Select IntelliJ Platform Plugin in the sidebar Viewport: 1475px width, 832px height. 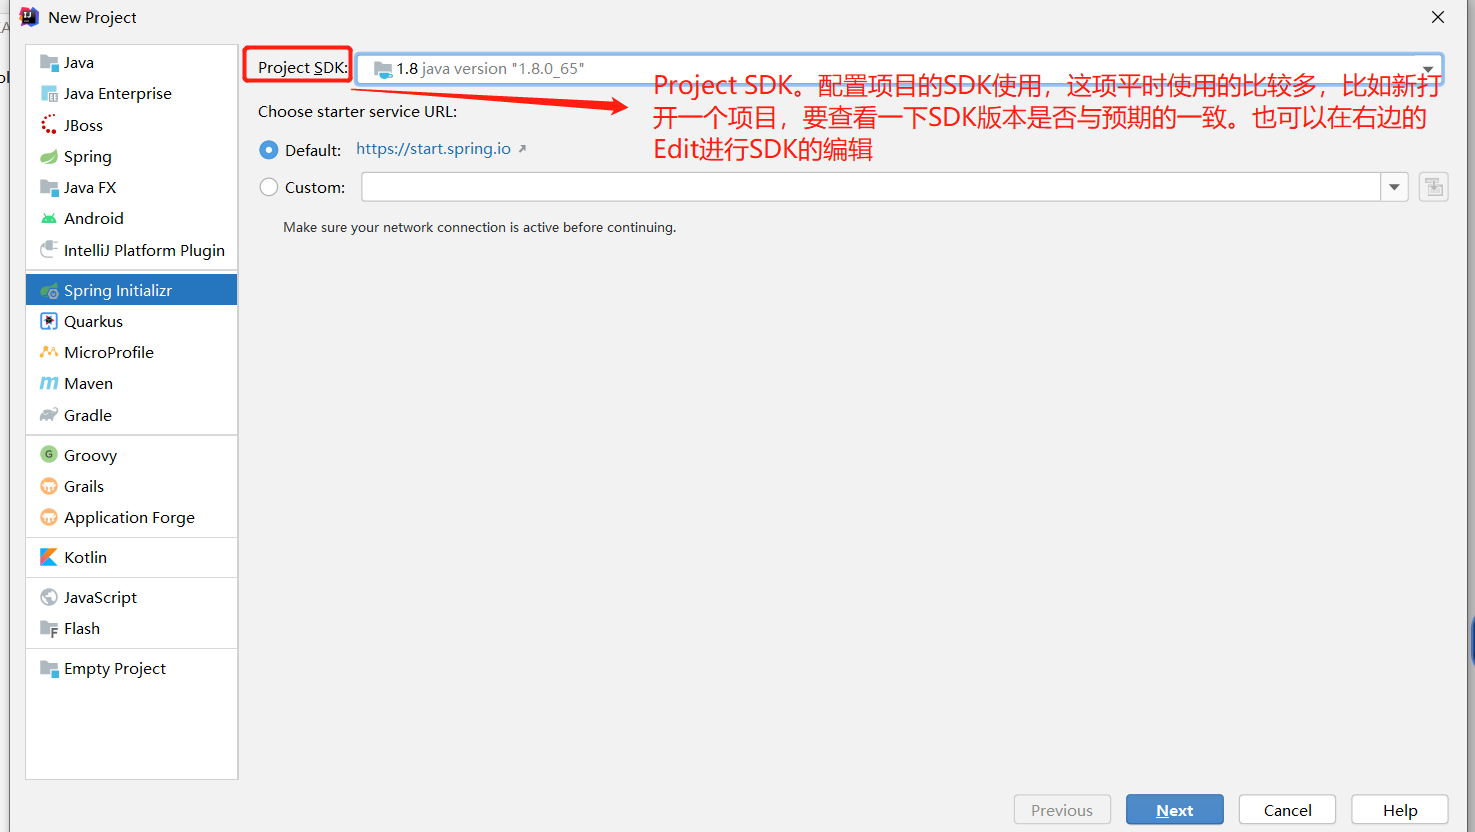(x=142, y=250)
